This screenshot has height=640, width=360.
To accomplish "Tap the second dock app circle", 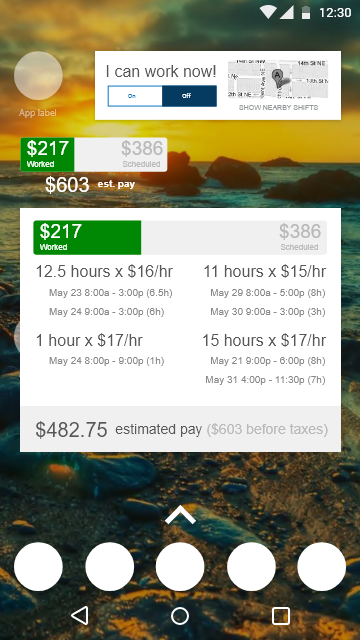I will 109,567.
